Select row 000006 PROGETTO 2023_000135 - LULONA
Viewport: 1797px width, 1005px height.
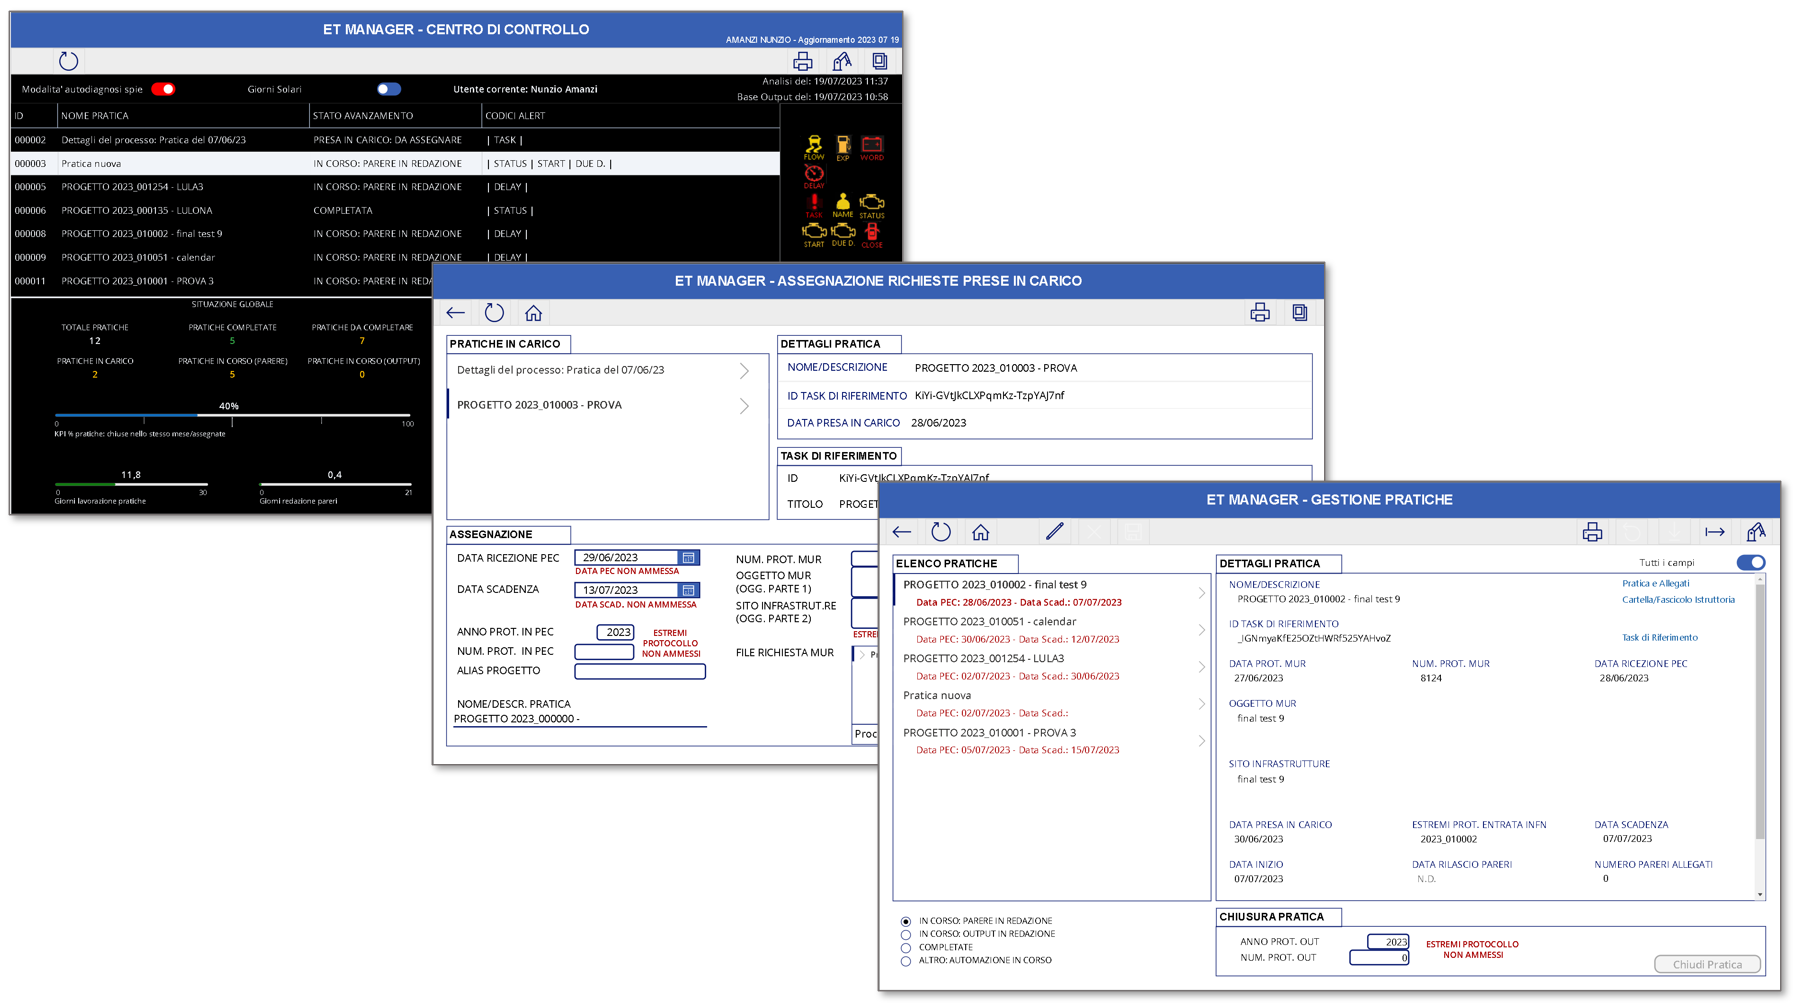(x=395, y=211)
